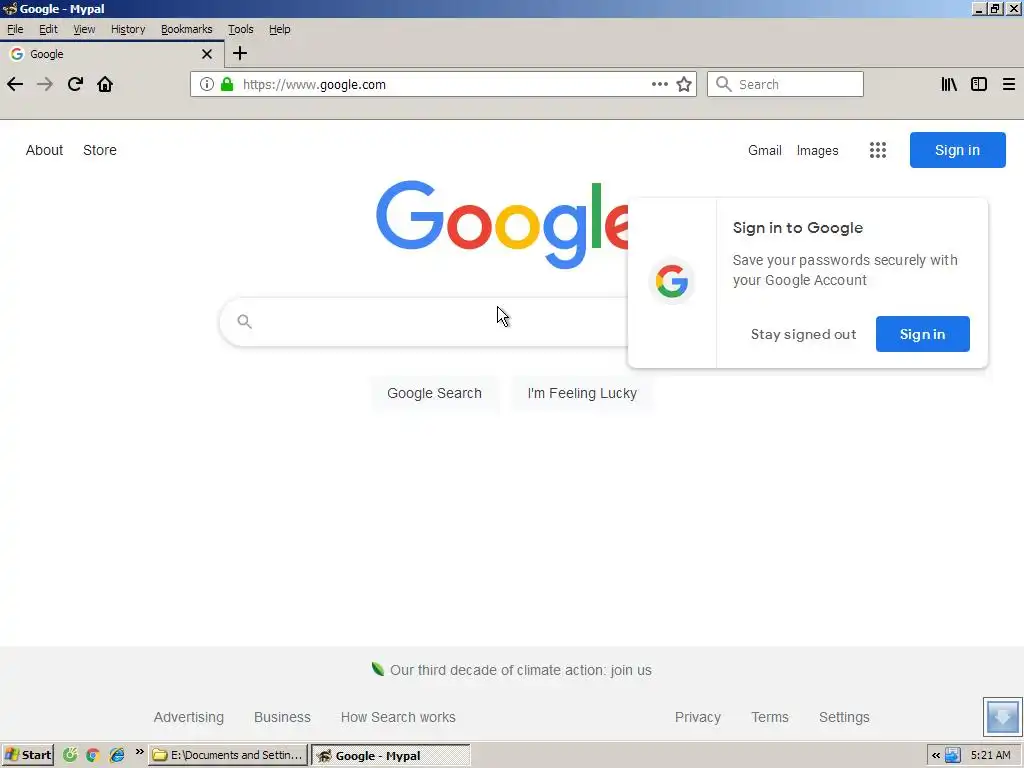Open the Business footer link
Screen dimensions: 1024x768
tap(282, 717)
